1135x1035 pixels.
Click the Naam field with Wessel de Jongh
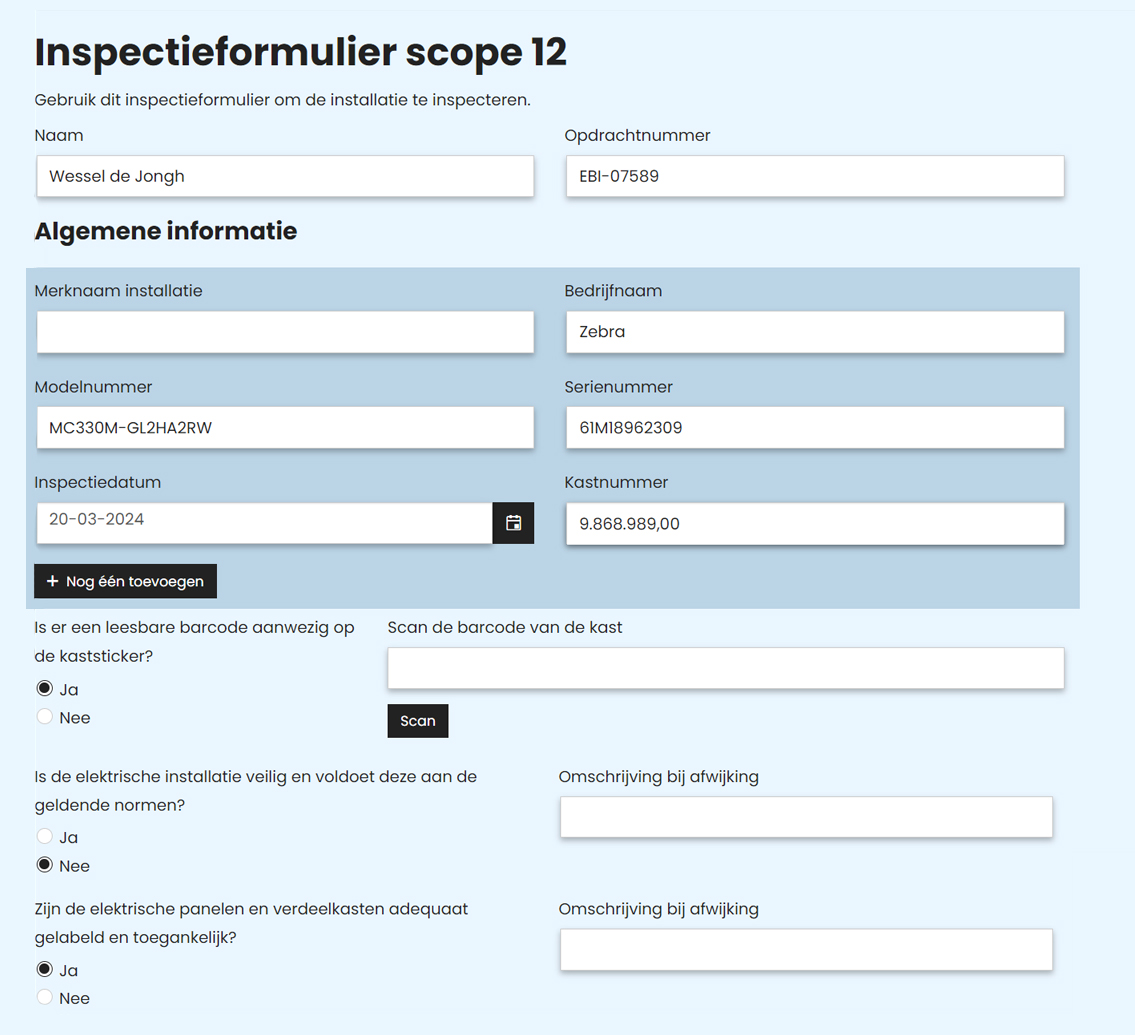coord(285,176)
